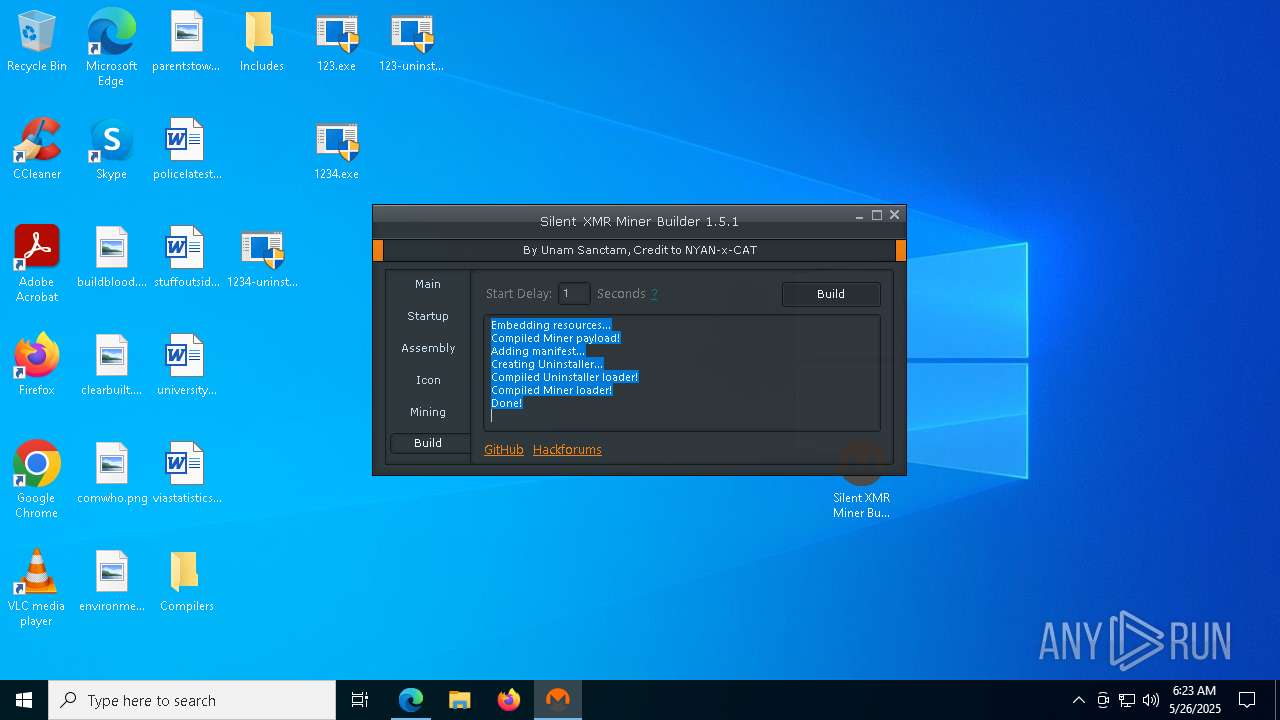Open volume control in system tray

tap(1151, 700)
